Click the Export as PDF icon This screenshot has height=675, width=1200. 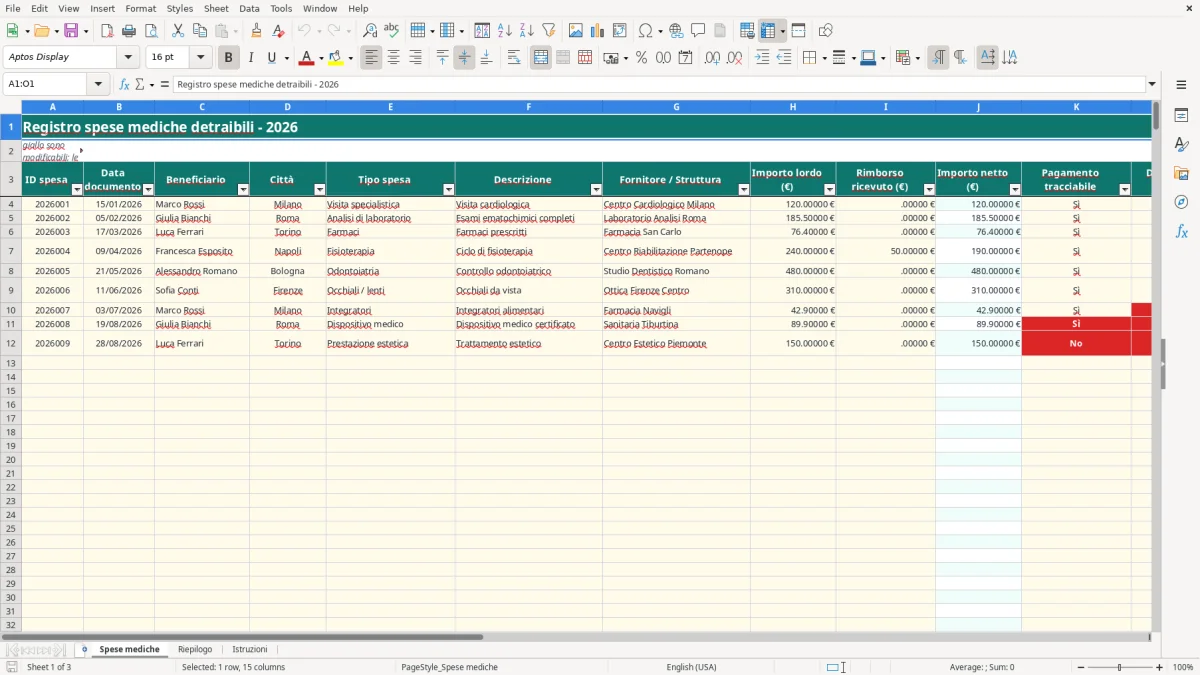tap(107, 31)
